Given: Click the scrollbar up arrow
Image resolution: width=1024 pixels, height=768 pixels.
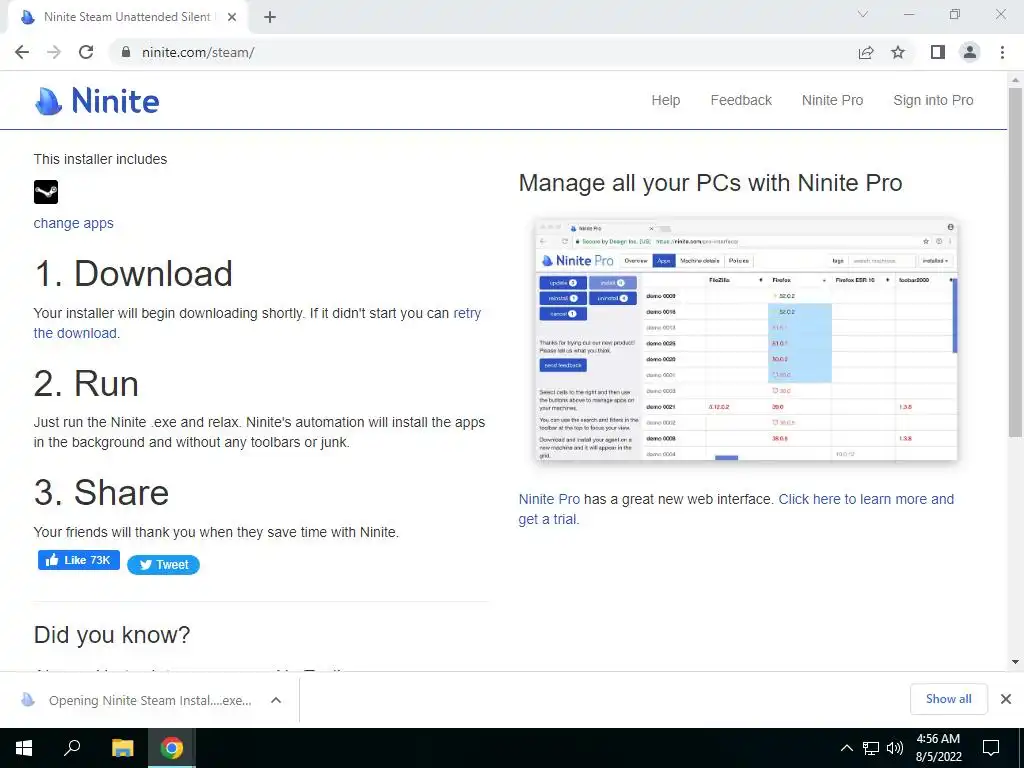Looking at the screenshot, I should click(1015, 80).
